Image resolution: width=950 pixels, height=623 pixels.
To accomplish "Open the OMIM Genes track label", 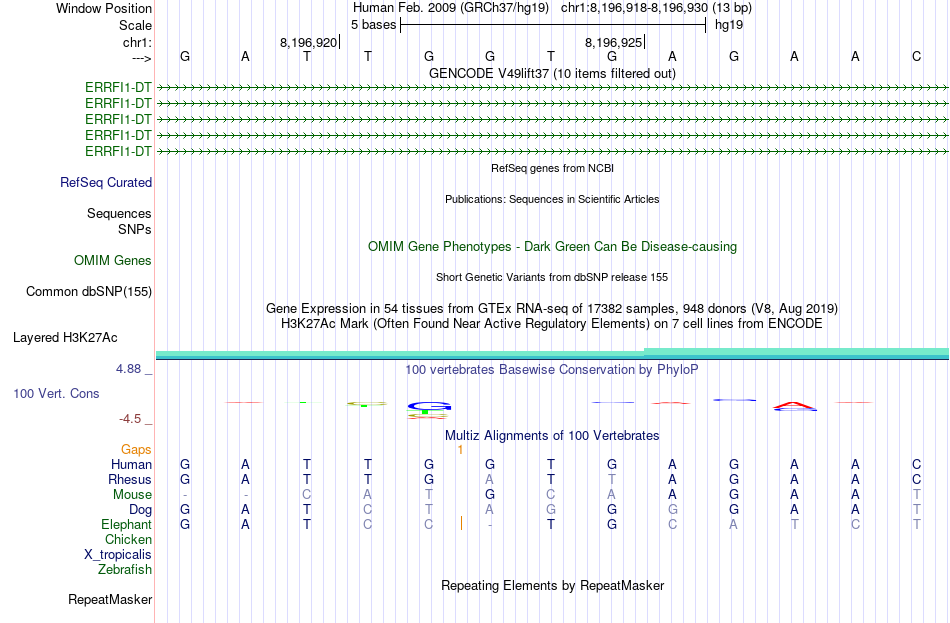I will tap(112, 261).
